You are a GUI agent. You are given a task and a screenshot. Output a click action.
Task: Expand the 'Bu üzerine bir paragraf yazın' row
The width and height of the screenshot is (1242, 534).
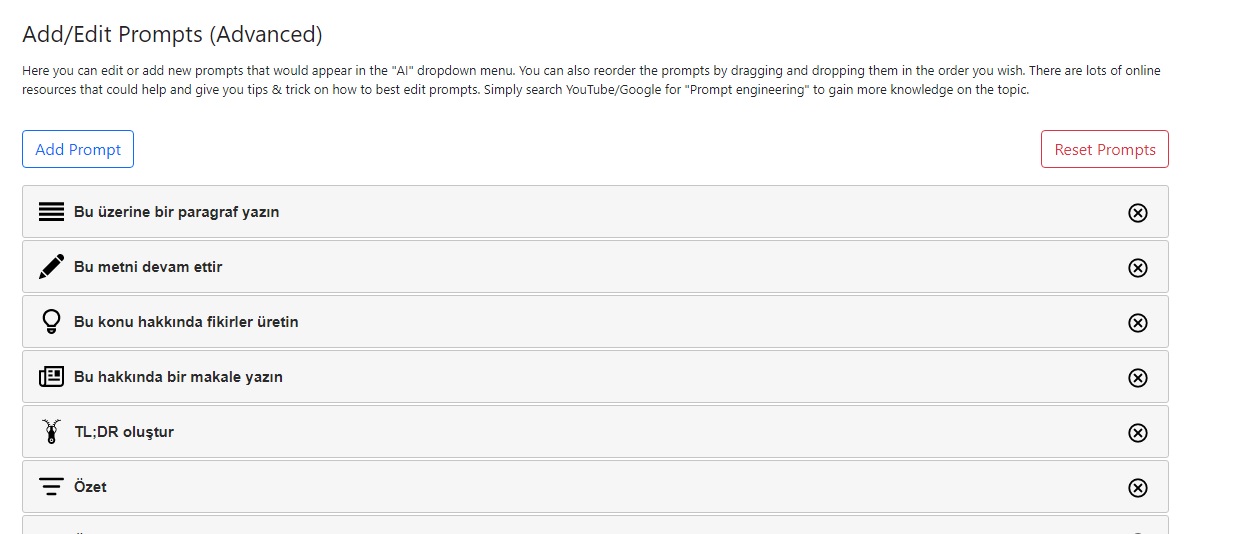coord(595,212)
